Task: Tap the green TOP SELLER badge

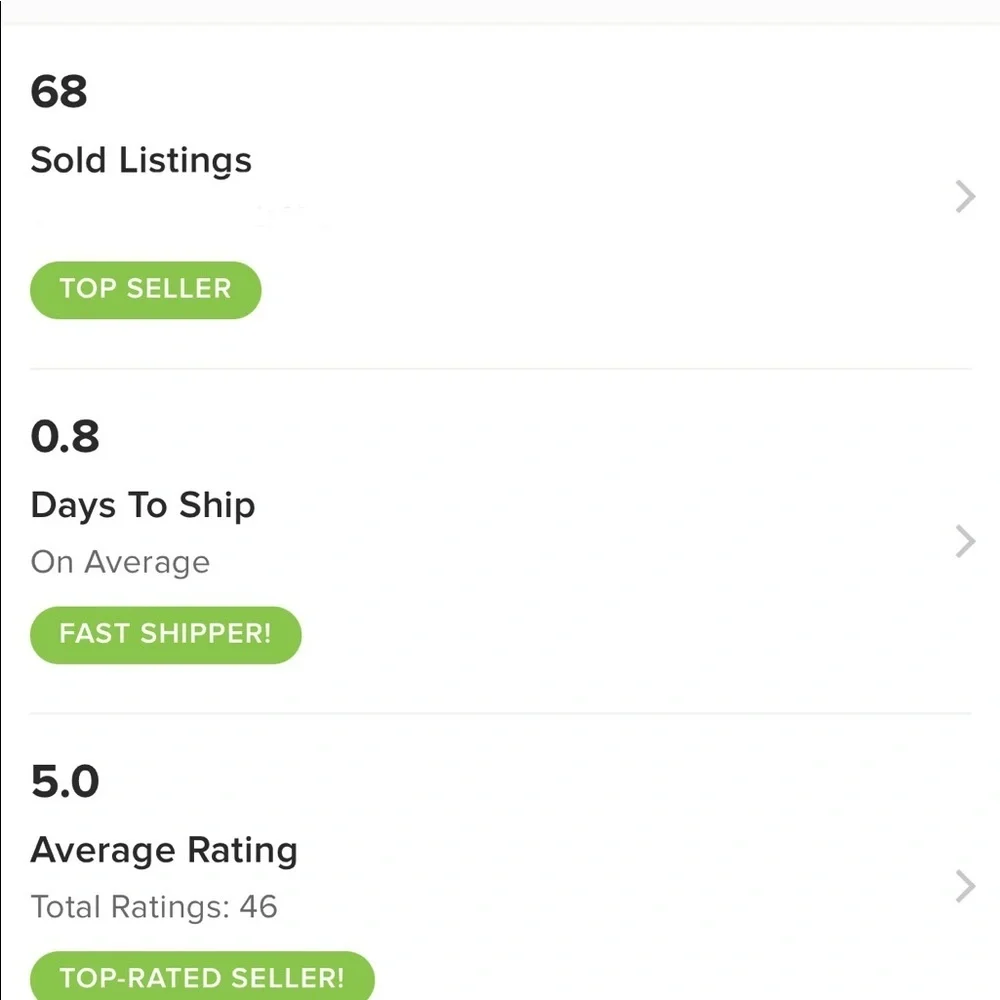Action: 145,290
